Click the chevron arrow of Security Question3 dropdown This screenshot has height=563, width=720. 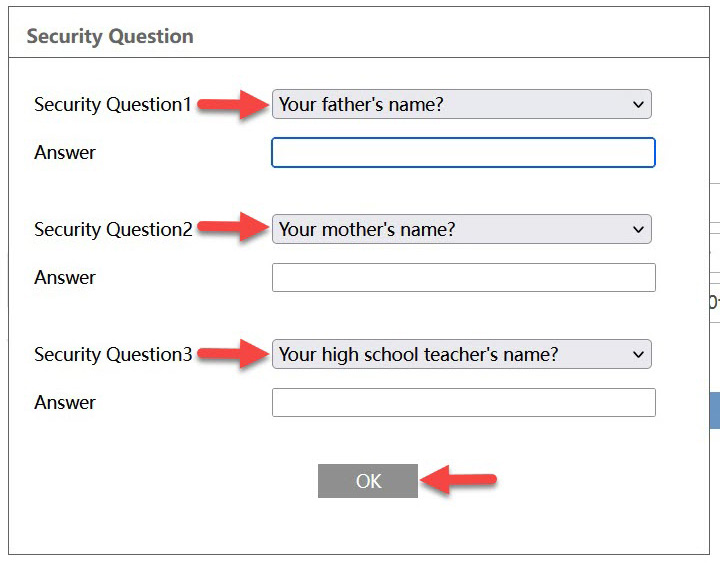[639, 354]
